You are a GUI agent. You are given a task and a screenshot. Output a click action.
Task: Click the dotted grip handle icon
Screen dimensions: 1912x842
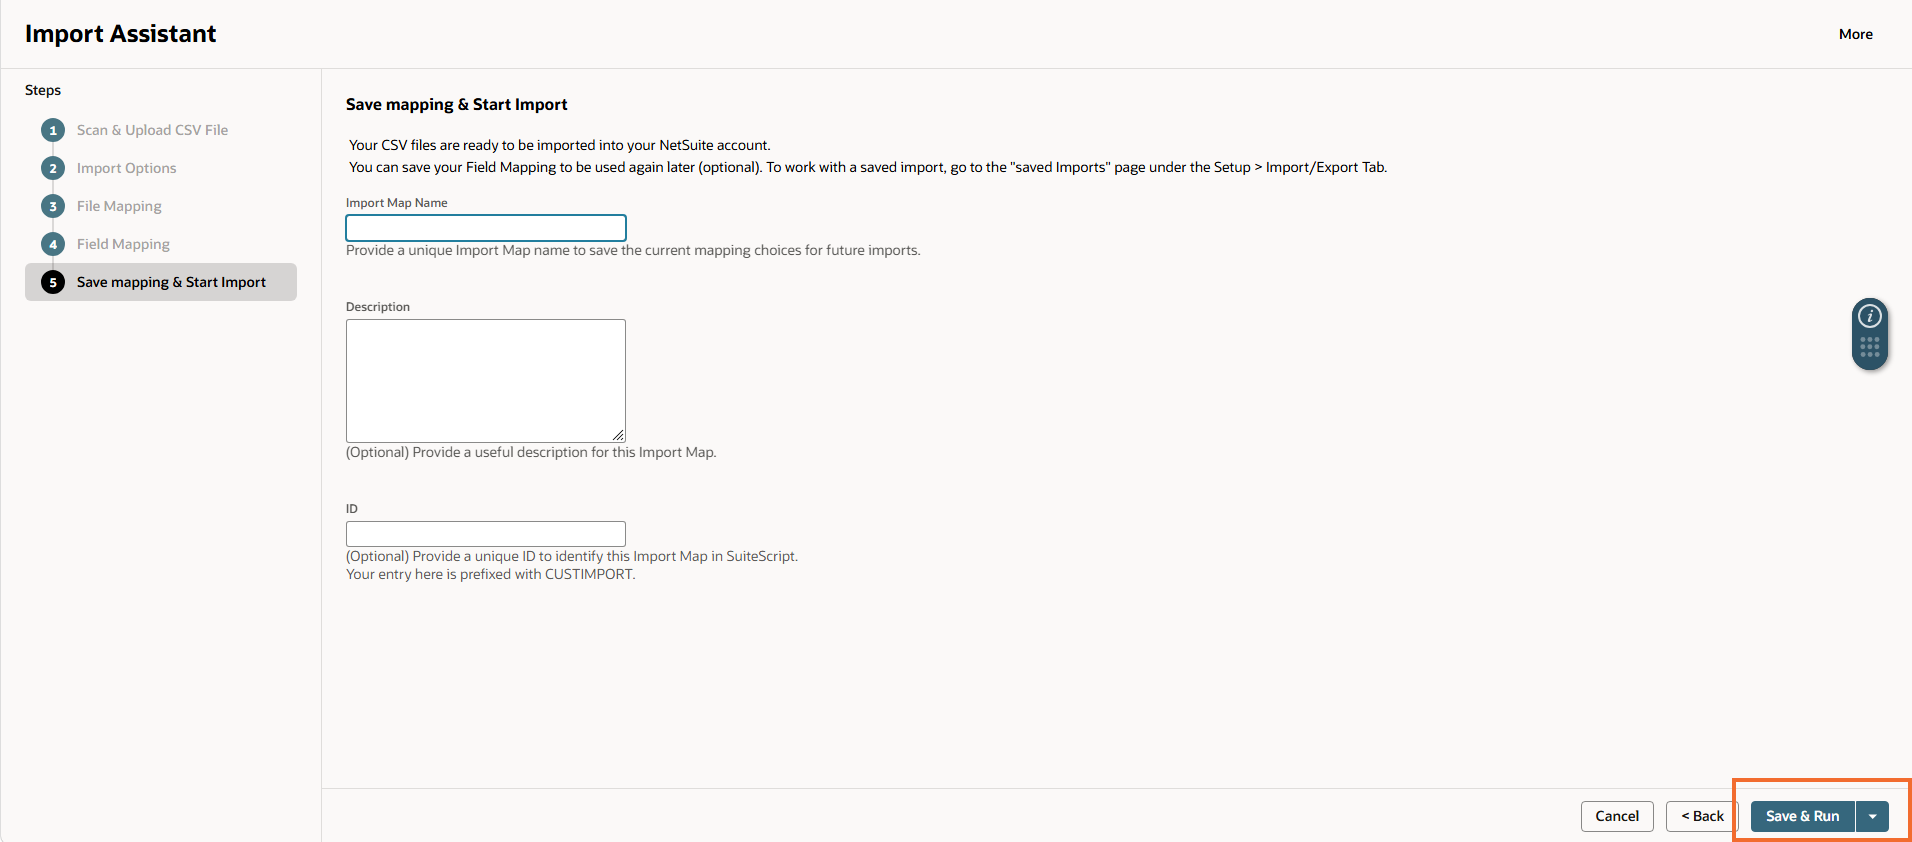(x=1870, y=347)
